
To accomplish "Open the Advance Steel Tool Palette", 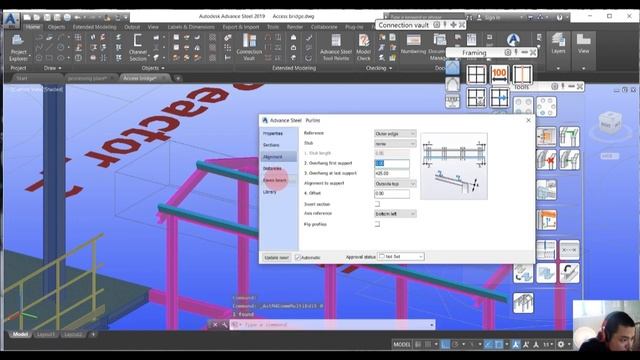I will [x=336, y=48].
